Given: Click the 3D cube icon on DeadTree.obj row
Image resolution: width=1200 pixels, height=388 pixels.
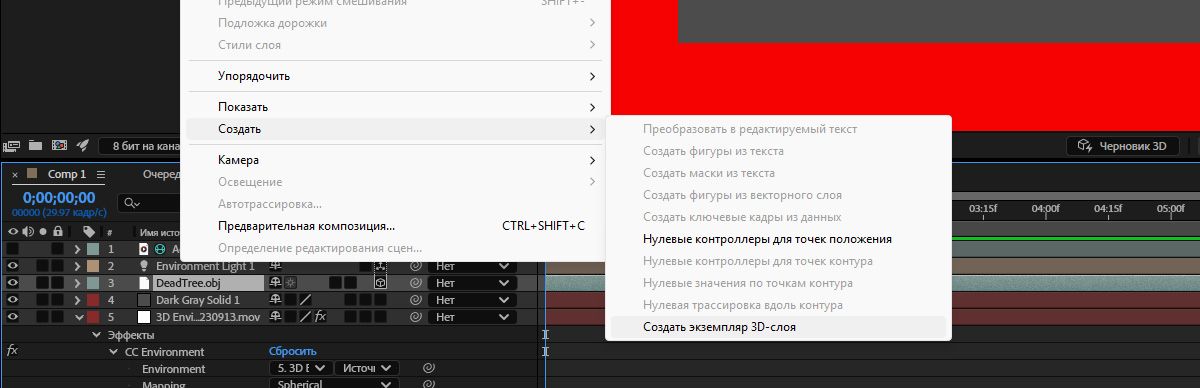Looking at the screenshot, I should [x=380, y=283].
